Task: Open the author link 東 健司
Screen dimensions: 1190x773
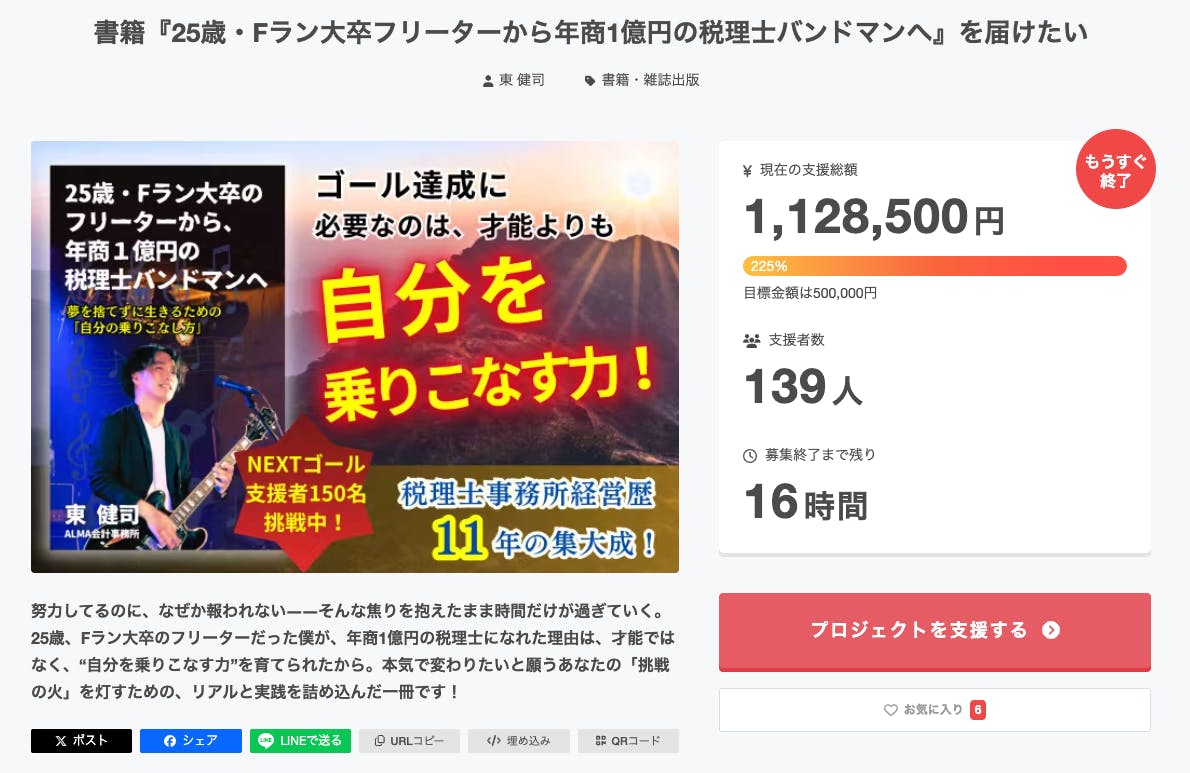Action: coord(522,80)
